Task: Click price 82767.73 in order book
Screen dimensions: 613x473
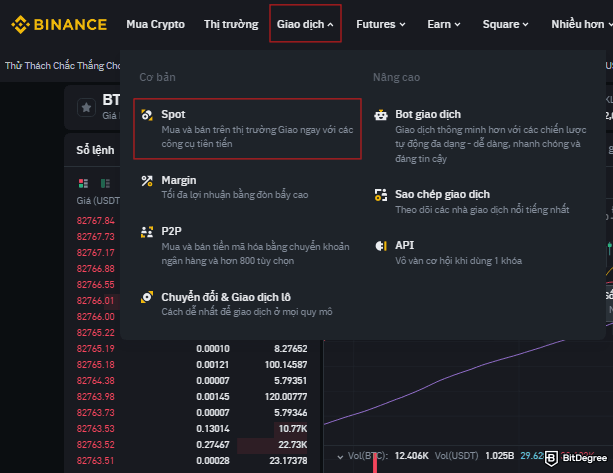Action: point(96,237)
